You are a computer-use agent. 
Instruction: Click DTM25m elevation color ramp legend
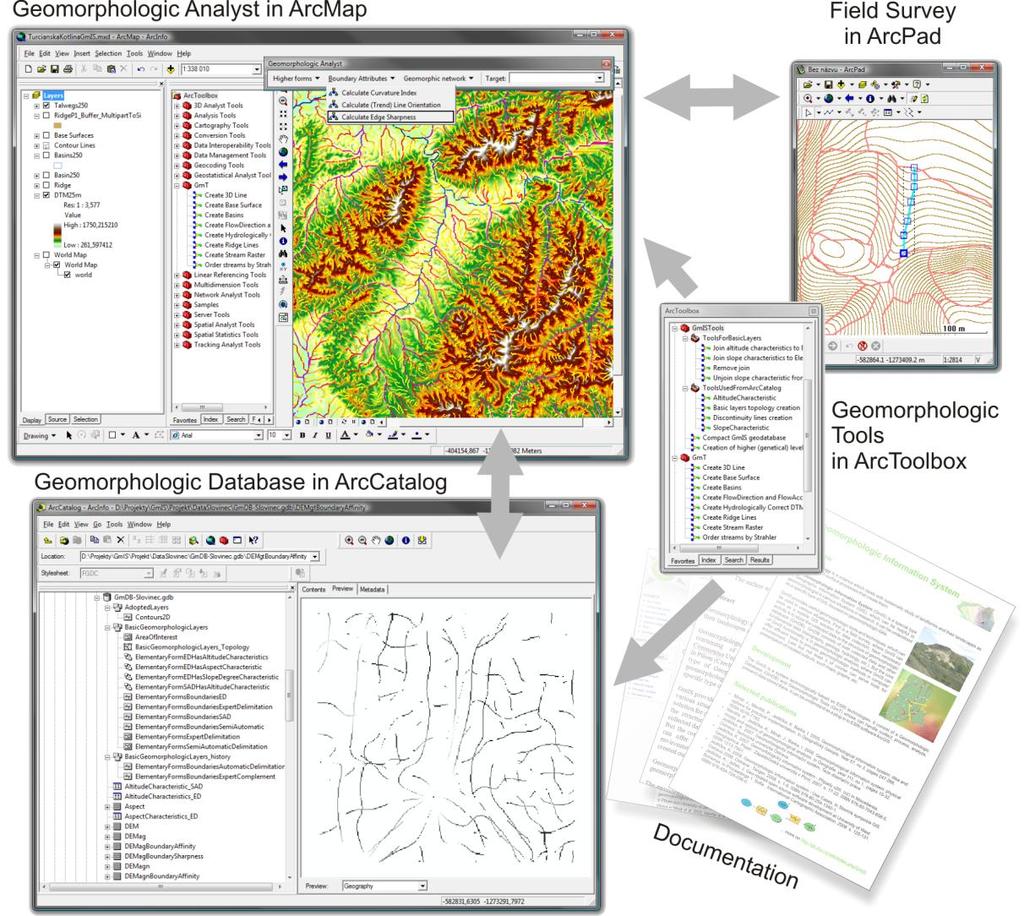click(x=57, y=236)
